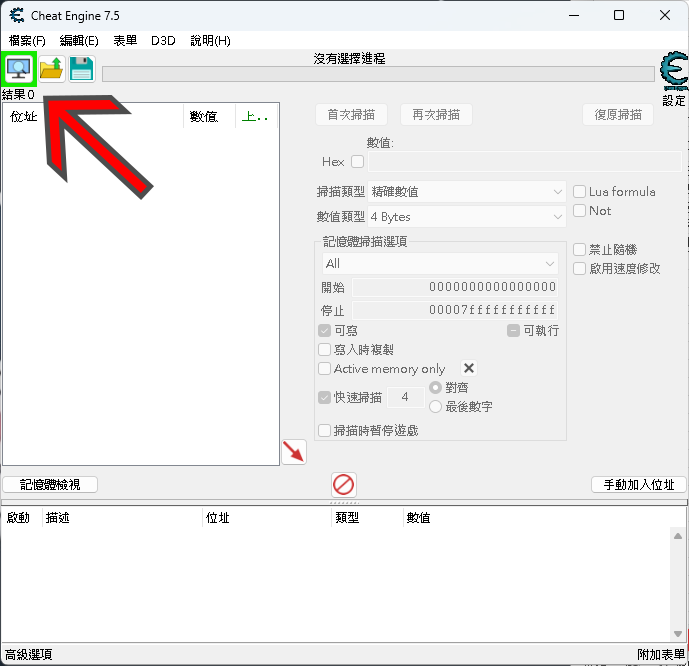Click 附加表單 in status bar
Viewport: 689px width, 666px height.
(661, 655)
